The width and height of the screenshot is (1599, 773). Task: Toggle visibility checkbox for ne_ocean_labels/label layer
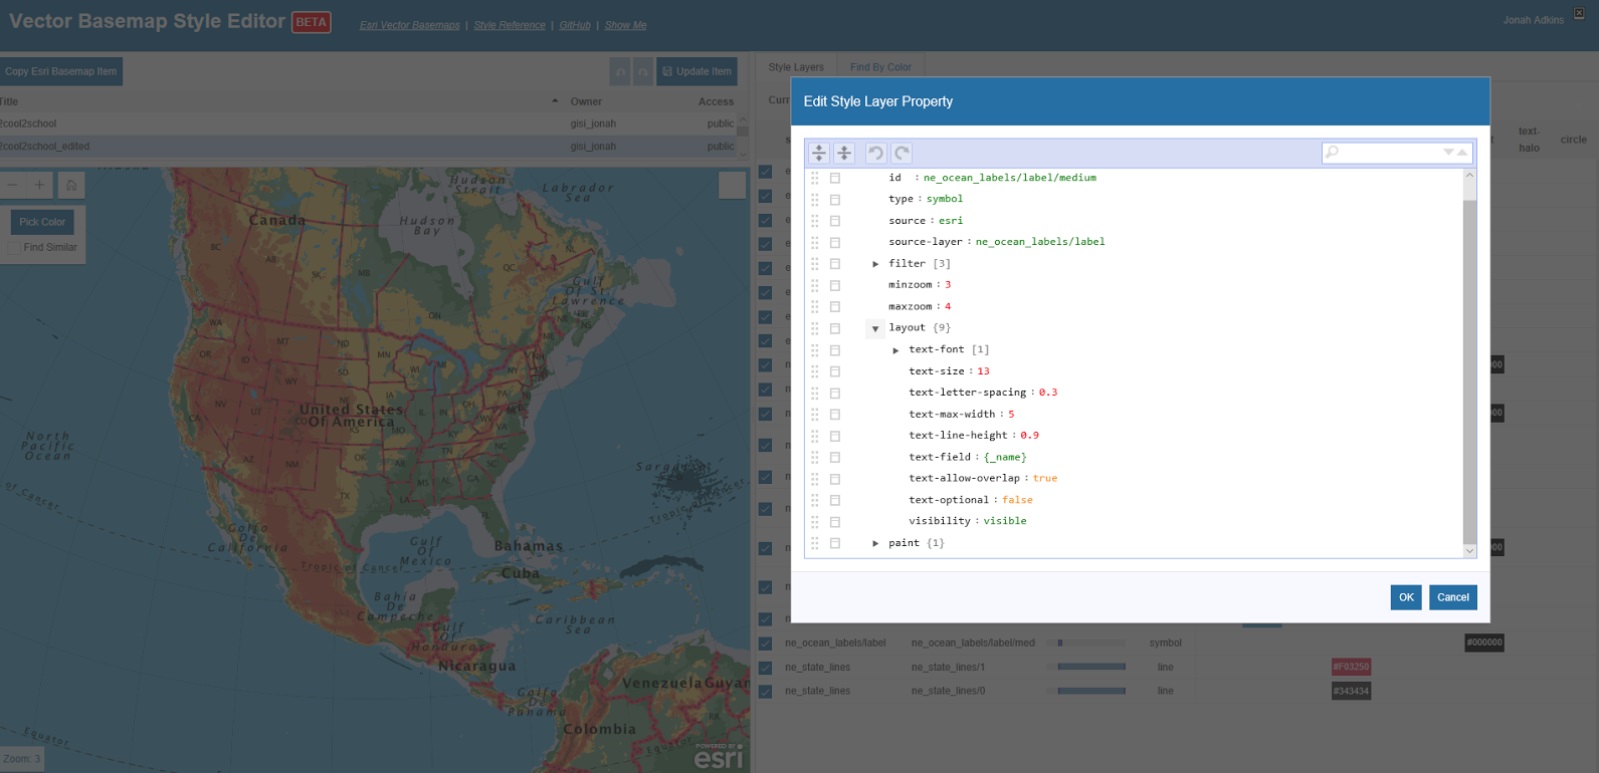click(x=765, y=643)
